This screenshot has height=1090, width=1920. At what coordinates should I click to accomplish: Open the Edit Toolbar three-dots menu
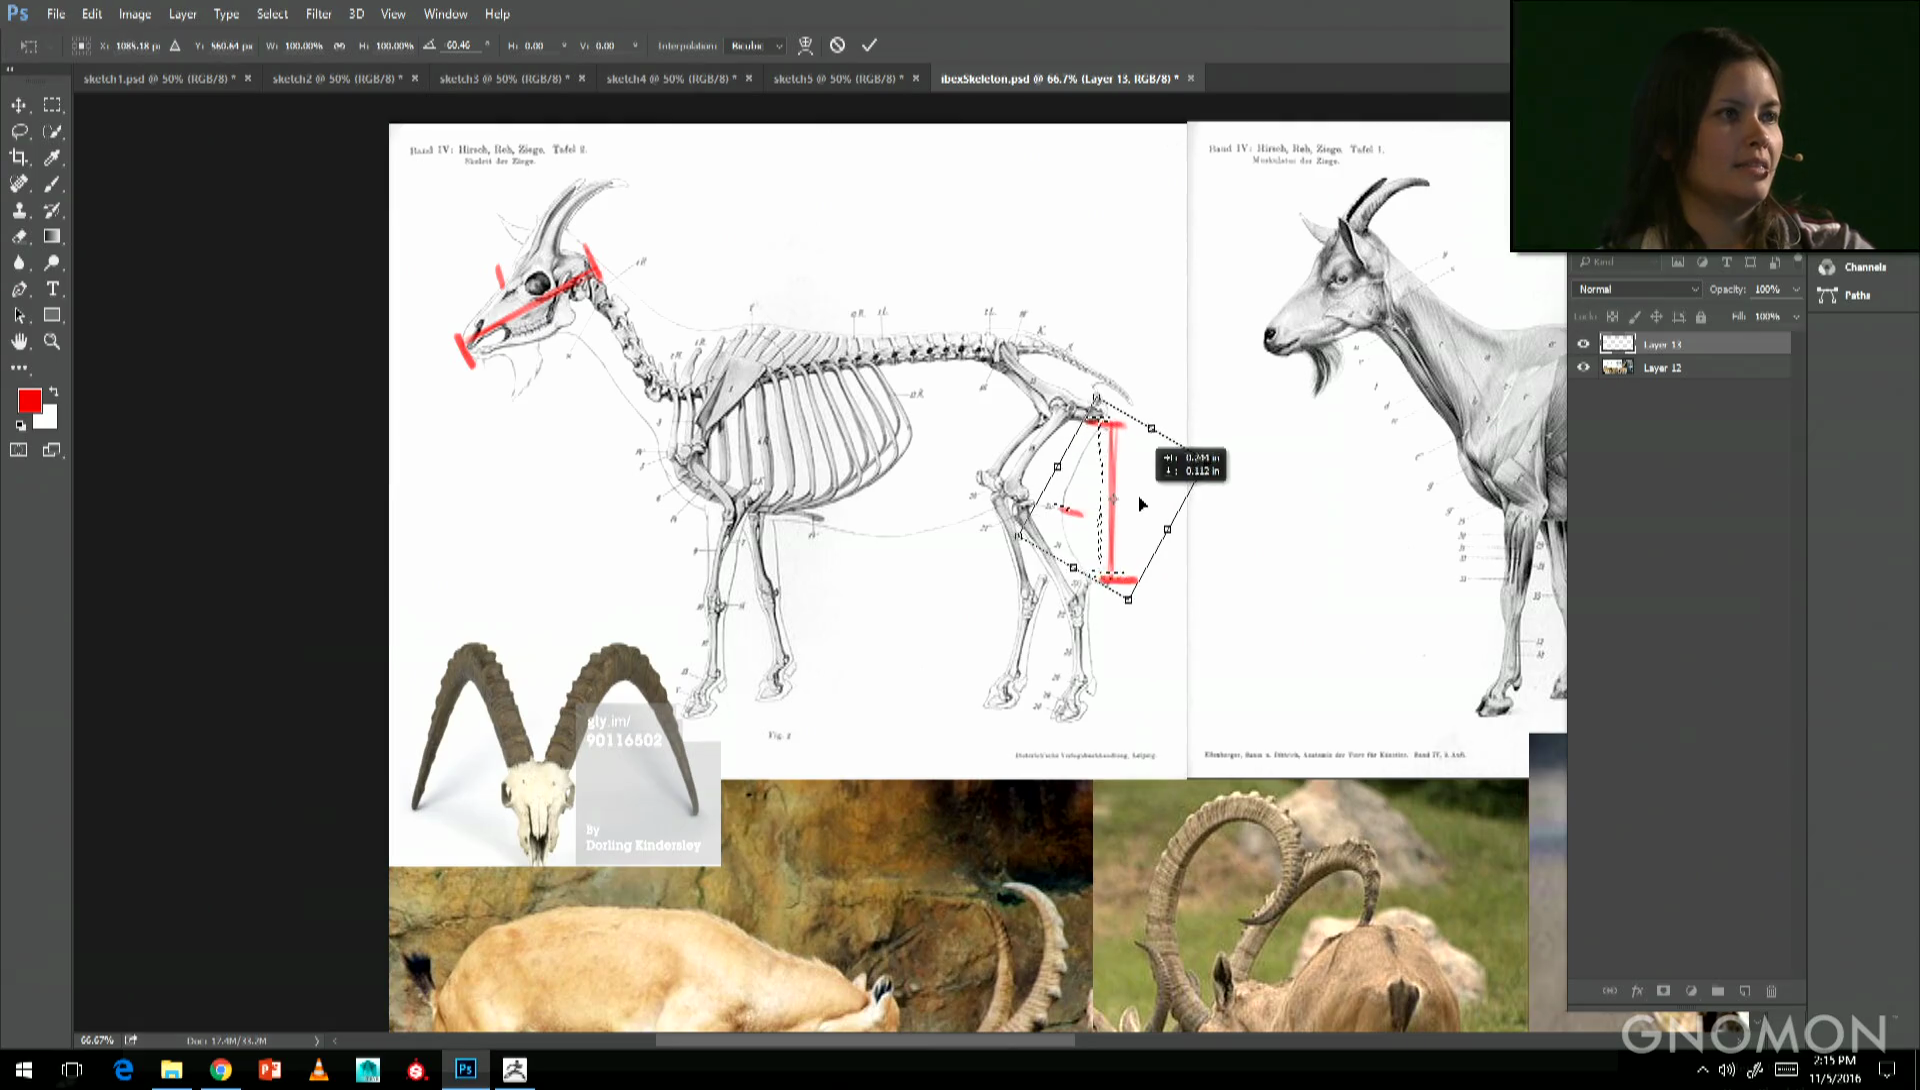click(19, 367)
